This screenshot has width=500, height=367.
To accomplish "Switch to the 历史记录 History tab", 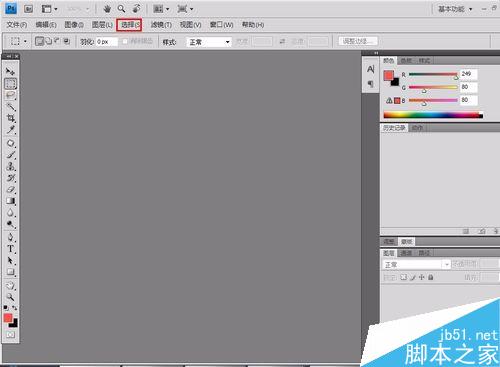I will tap(394, 128).
